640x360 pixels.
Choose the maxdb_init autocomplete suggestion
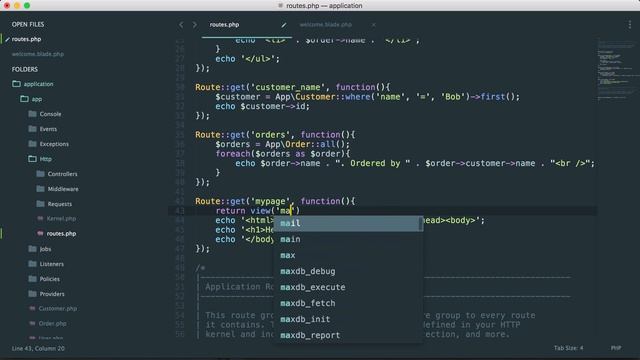click(x=348, y=319)
